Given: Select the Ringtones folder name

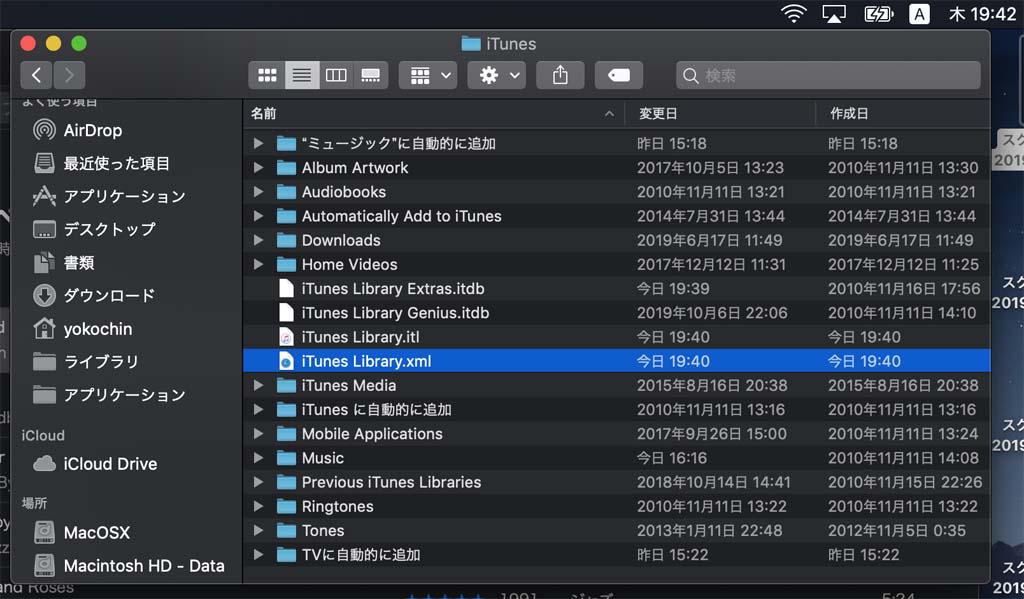Looking at the screenshot, I should [x=338, y=506].
